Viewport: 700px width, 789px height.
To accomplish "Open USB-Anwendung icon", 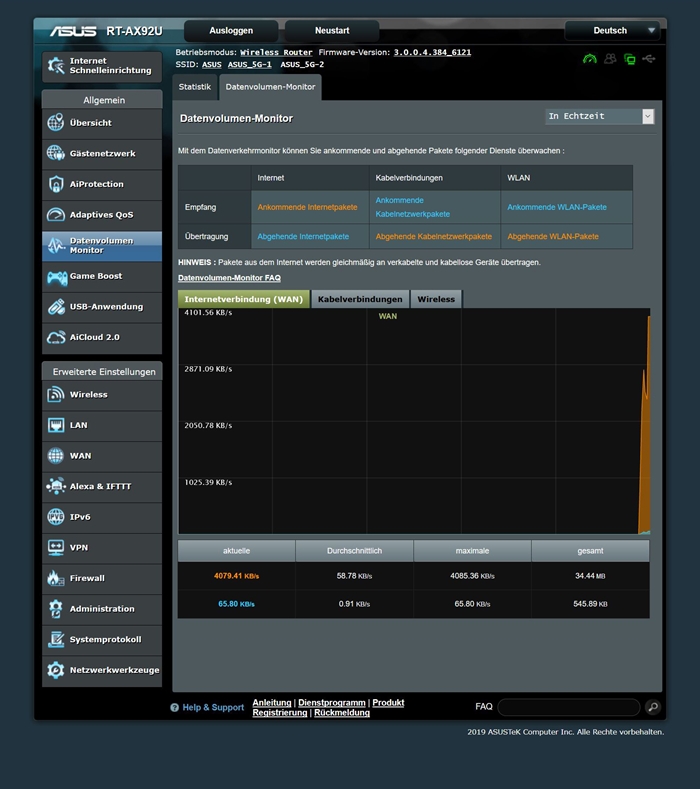I will pos(55,306).
